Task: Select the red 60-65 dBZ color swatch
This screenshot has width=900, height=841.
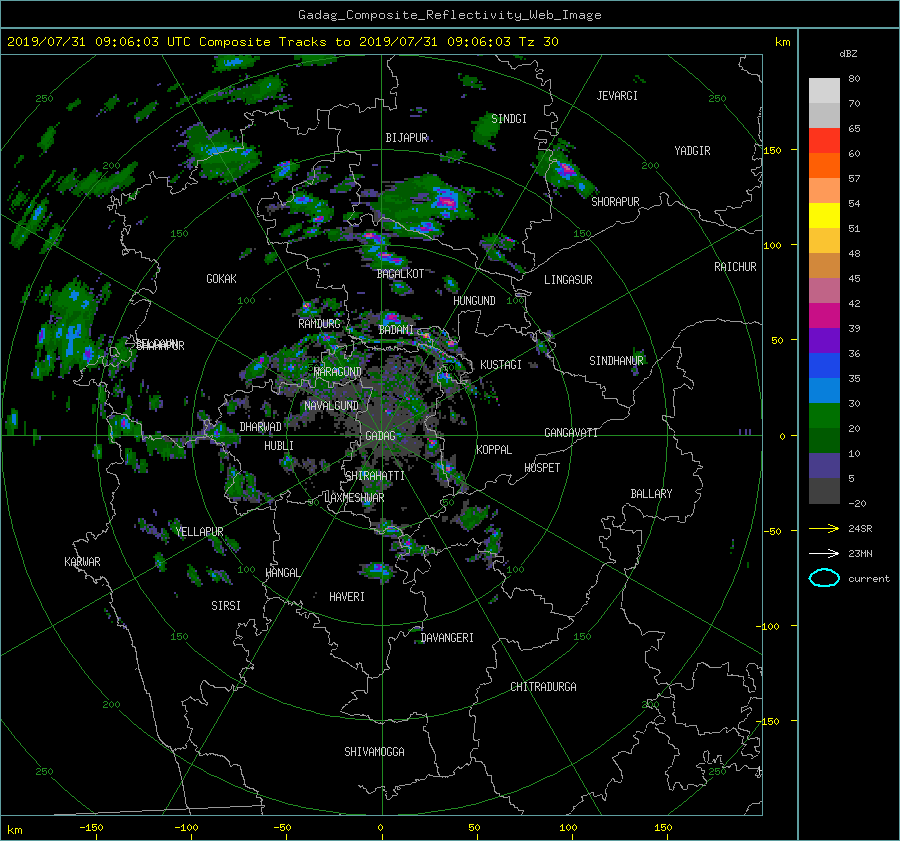Action: click(x=824, y=141)
